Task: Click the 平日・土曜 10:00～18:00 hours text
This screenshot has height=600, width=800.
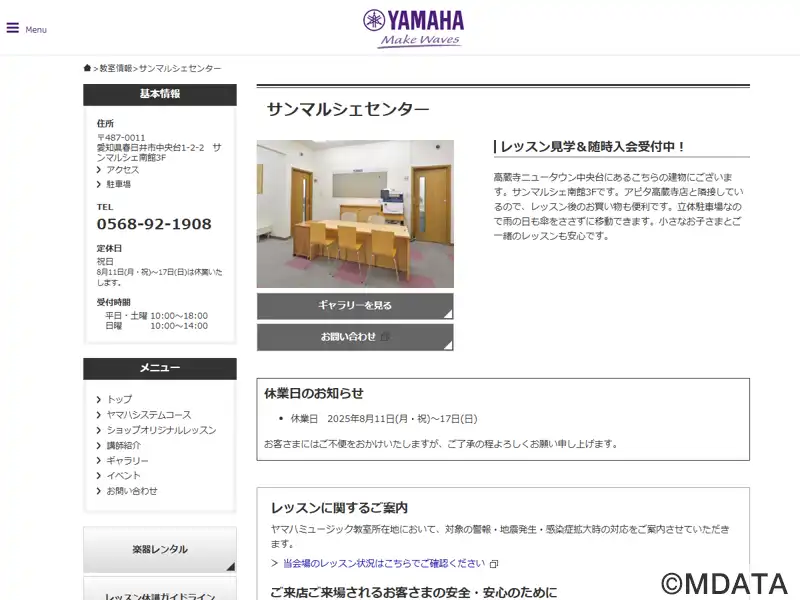Action: (156, 316)
